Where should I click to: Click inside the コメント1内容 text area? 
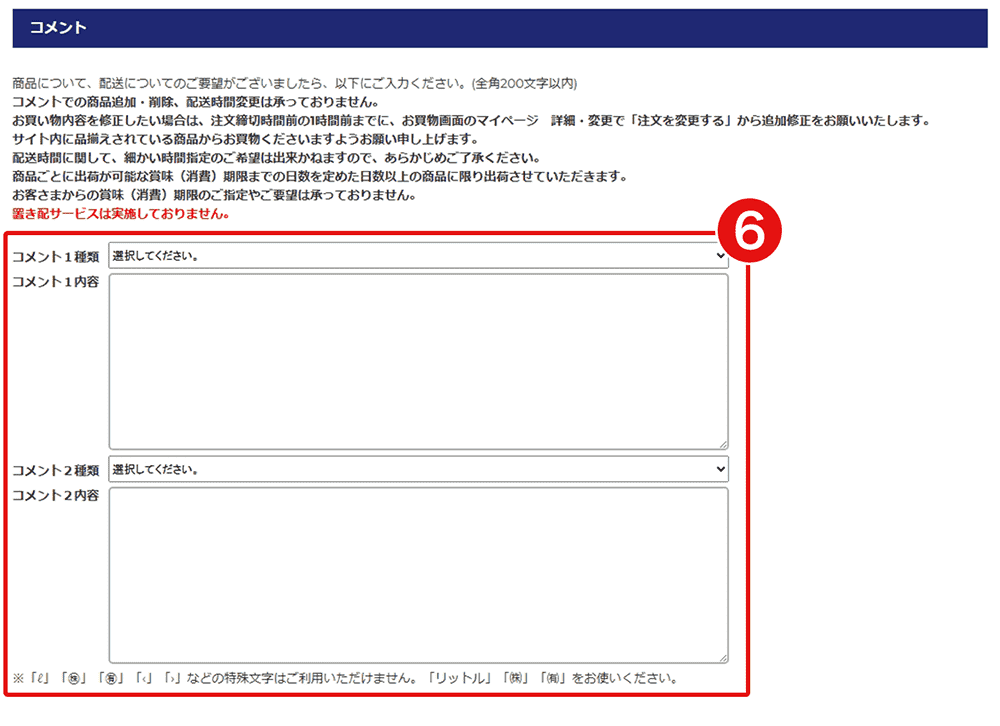[x=418, y=361]
